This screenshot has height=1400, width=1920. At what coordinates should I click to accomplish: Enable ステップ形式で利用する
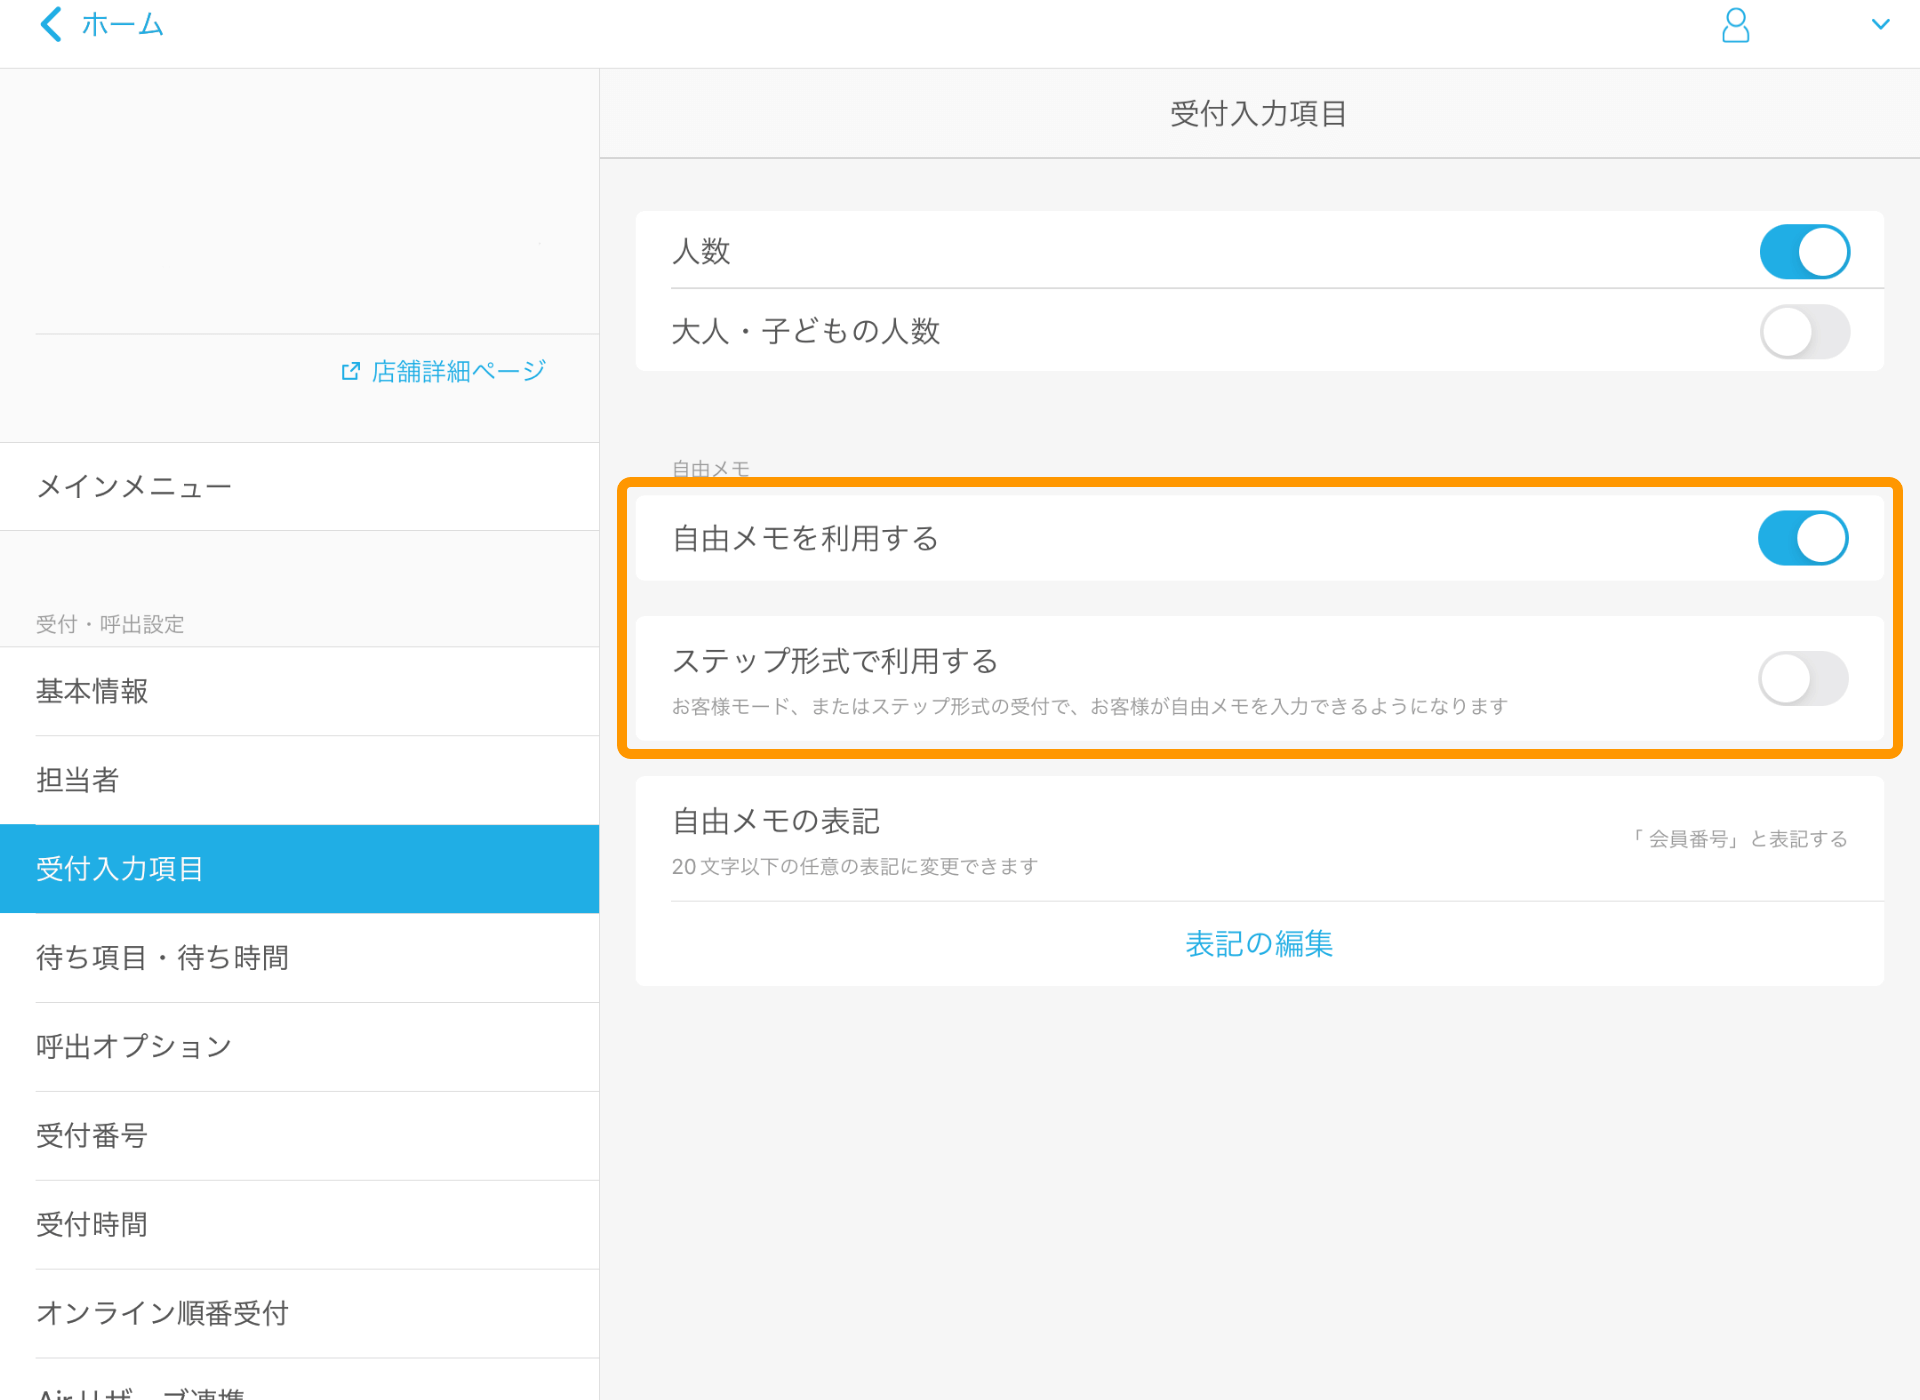1803,679
